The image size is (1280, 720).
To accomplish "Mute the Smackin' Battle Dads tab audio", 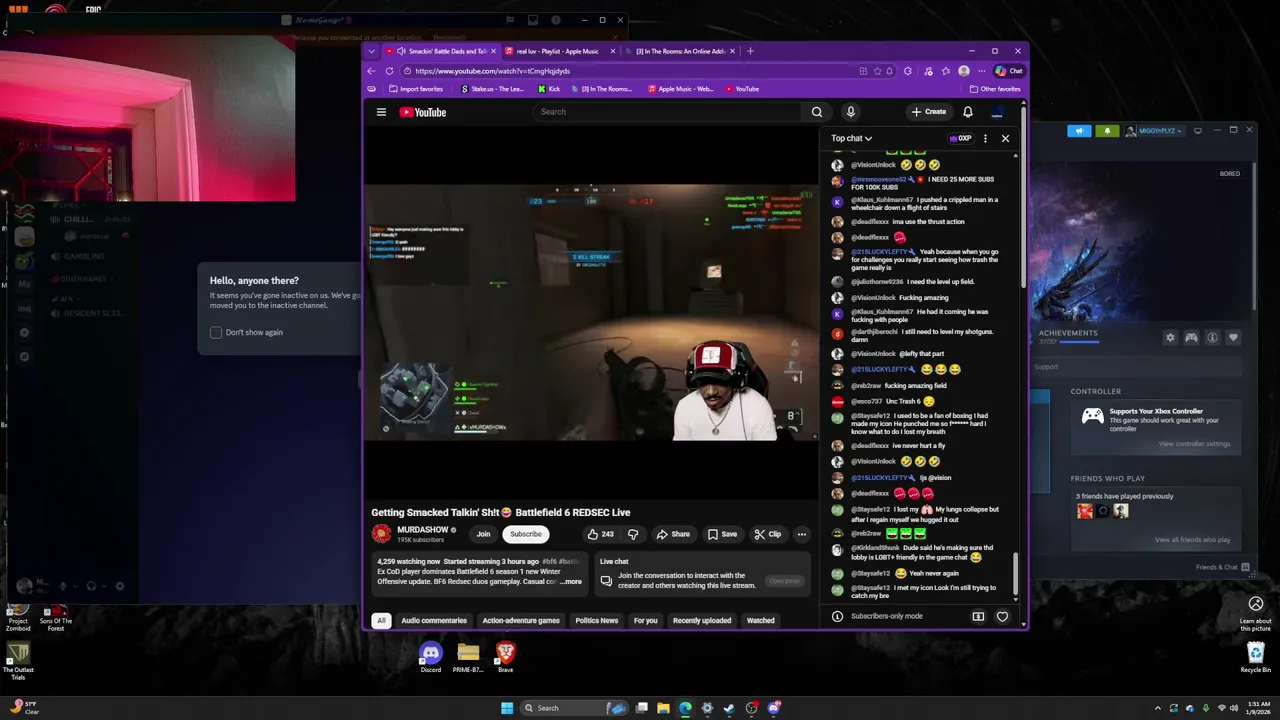I will (401, 51).
